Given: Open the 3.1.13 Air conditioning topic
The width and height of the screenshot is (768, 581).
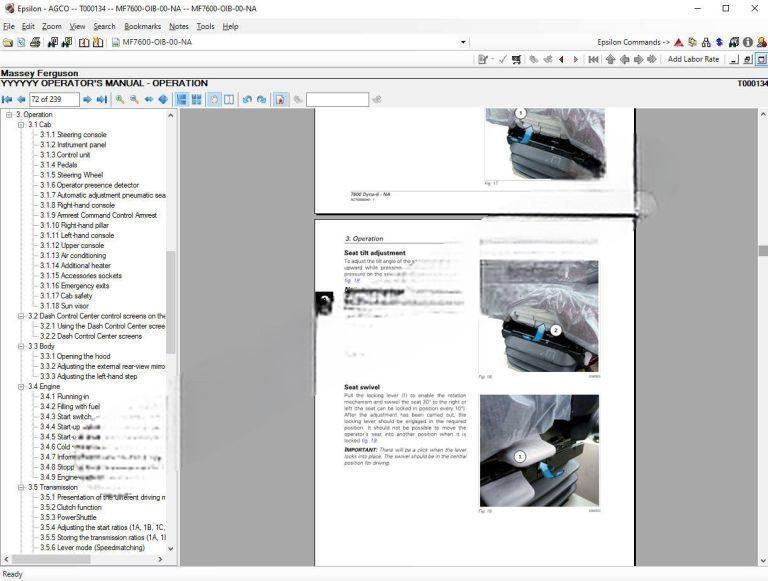Looking at the screenshot, I should click(73, 256).
